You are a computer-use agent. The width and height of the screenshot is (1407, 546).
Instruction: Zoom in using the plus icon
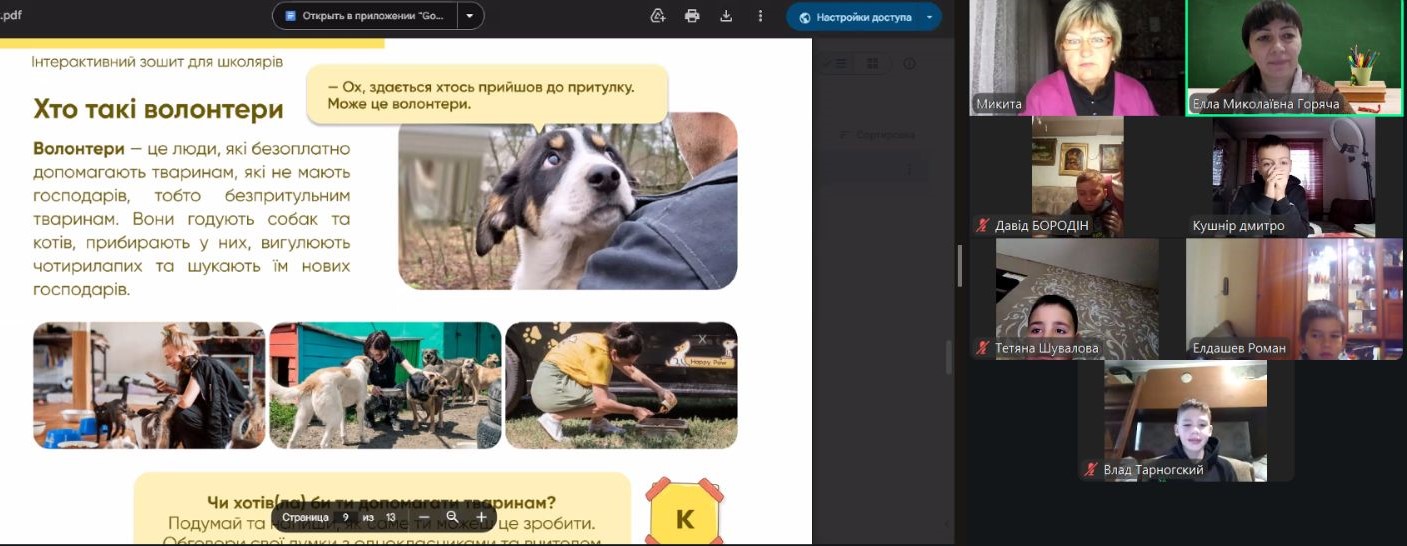click(x=481, y=517)
